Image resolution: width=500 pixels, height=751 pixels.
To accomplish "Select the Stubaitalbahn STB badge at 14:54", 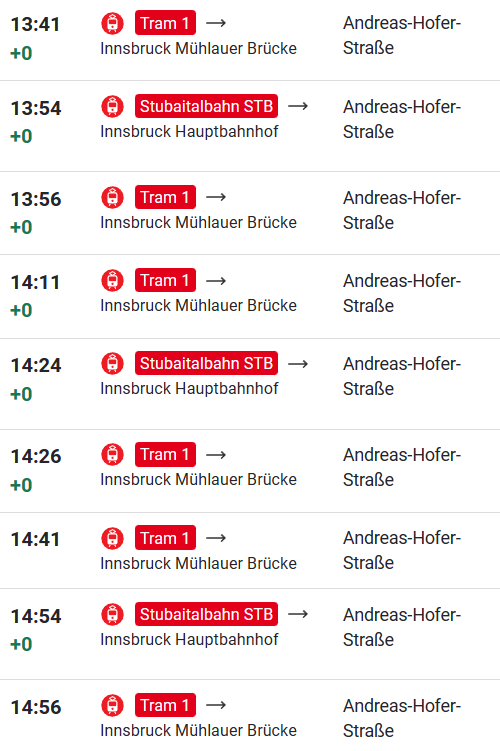I will (x=206, y=614).
